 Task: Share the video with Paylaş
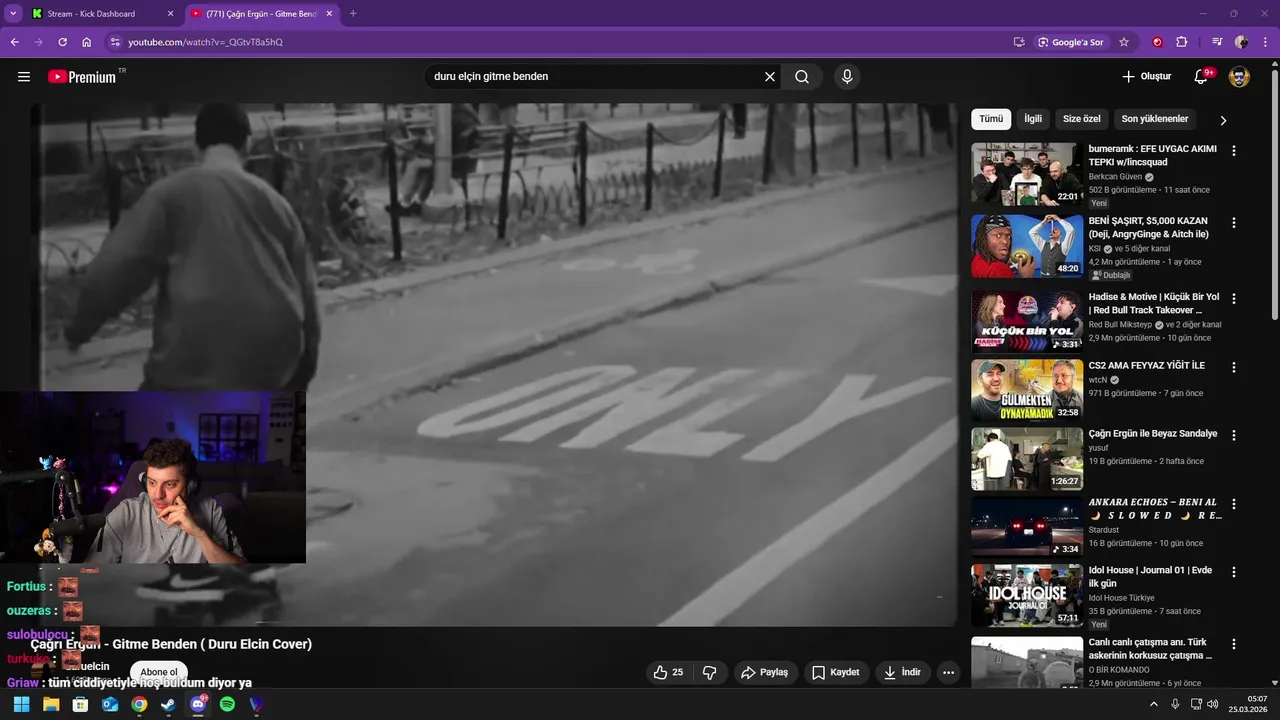tap(765, 672)
